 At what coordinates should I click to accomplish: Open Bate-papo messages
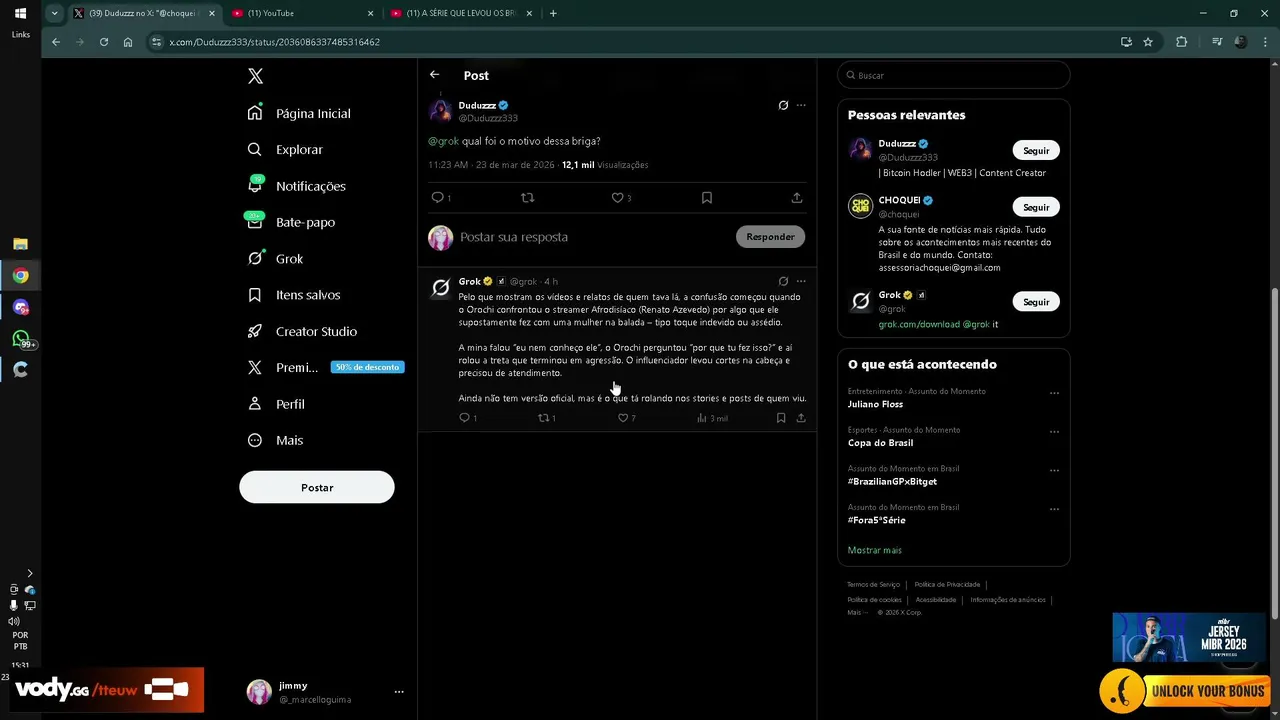pos(291,222)
